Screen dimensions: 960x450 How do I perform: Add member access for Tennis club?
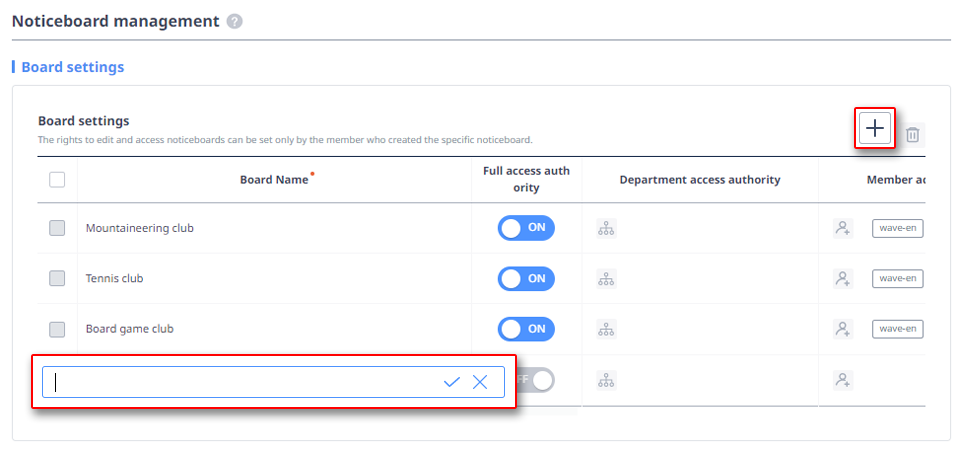[x=843, y=278]
